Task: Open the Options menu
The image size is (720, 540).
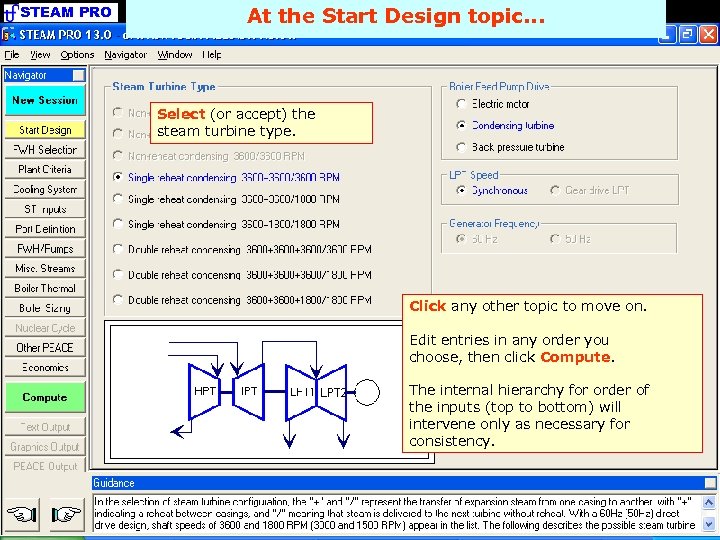Action: [x=77, y=55]
